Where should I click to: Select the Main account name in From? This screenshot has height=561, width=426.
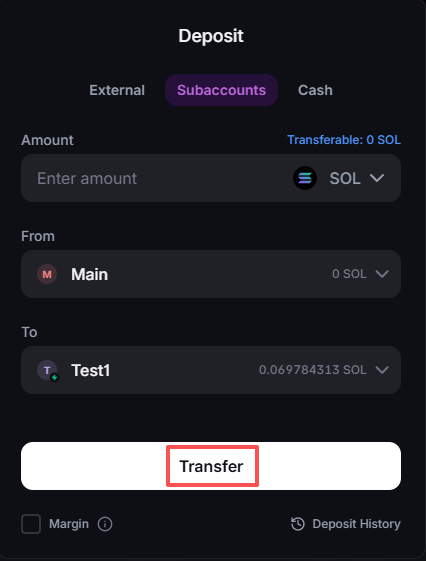click(x=89, y=274)
